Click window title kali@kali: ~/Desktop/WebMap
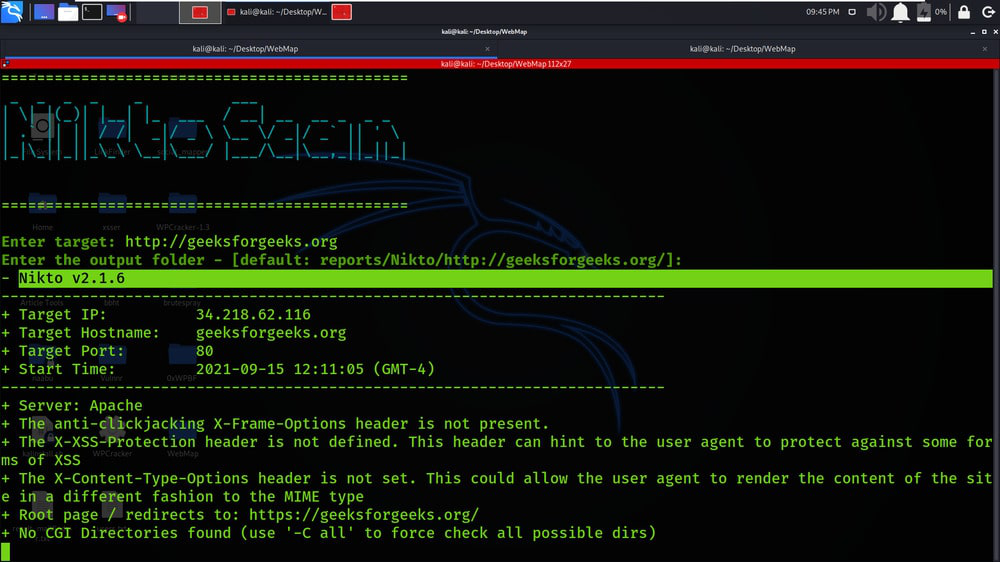Viewport: 1000px width, 562px height. point(484,32)
